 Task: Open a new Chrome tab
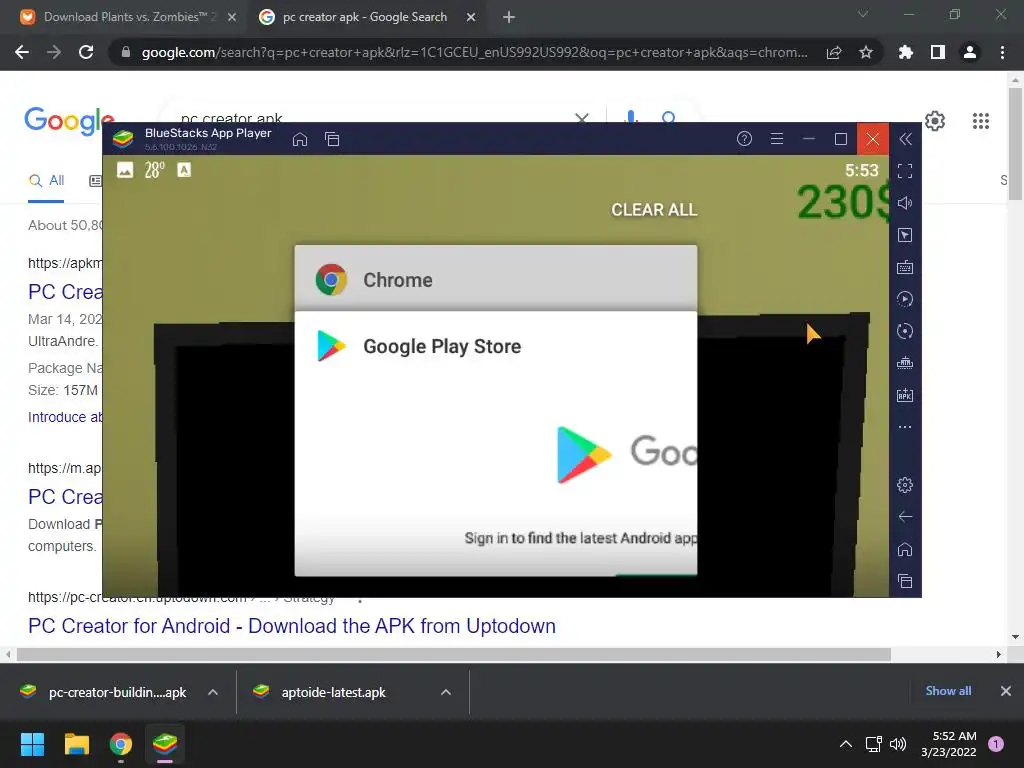tap(509, 17)
